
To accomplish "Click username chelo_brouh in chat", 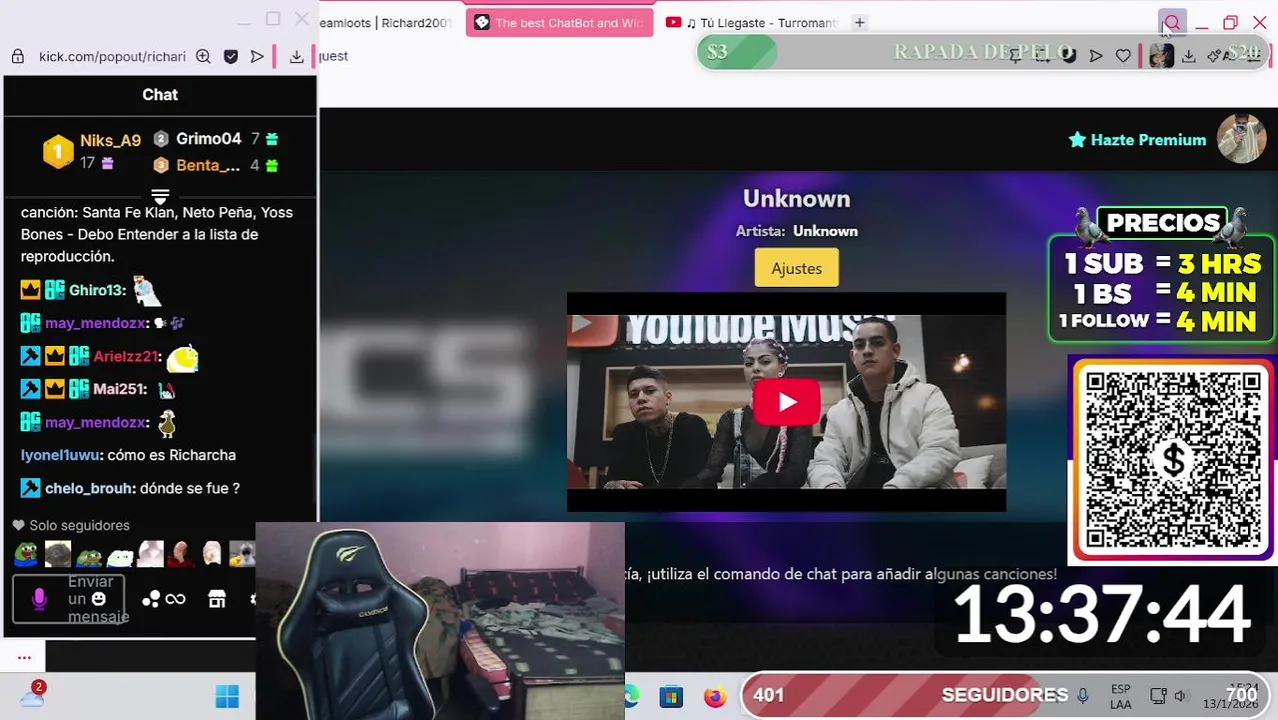I will click(x=89, y=489).
